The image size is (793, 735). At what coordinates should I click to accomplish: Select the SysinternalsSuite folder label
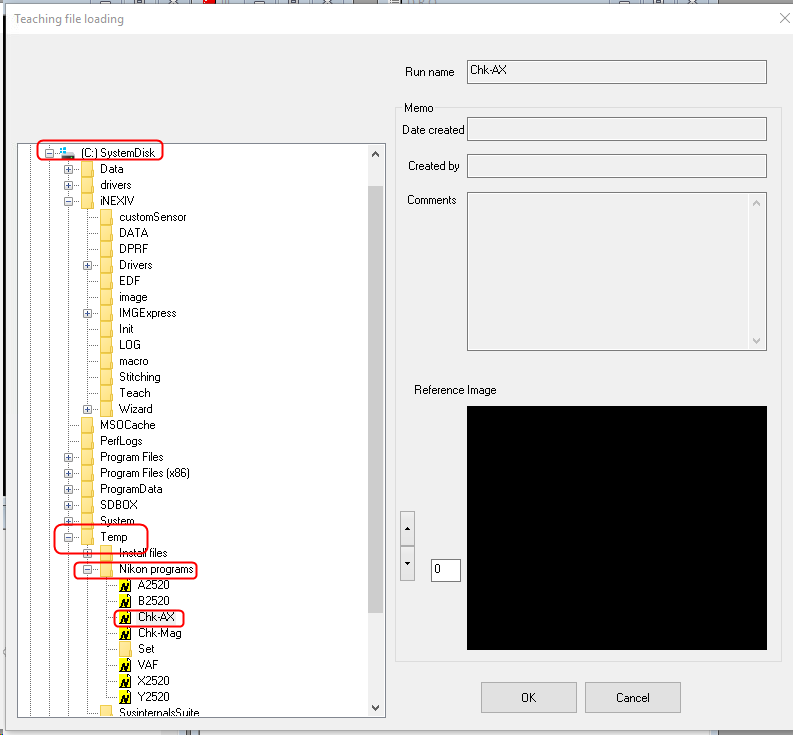[159, 712]
